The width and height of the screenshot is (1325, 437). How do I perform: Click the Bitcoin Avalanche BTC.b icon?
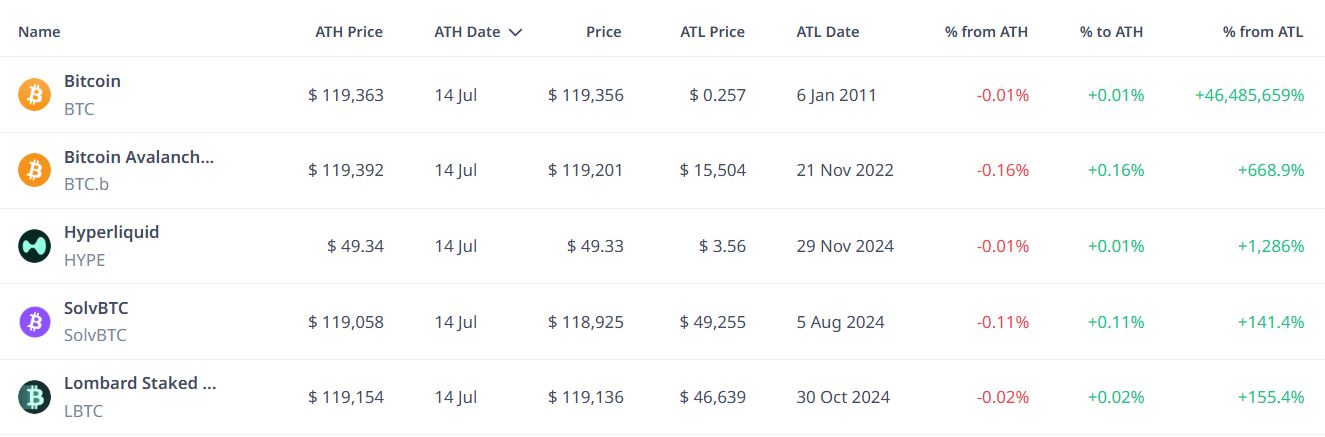[34, 171]
